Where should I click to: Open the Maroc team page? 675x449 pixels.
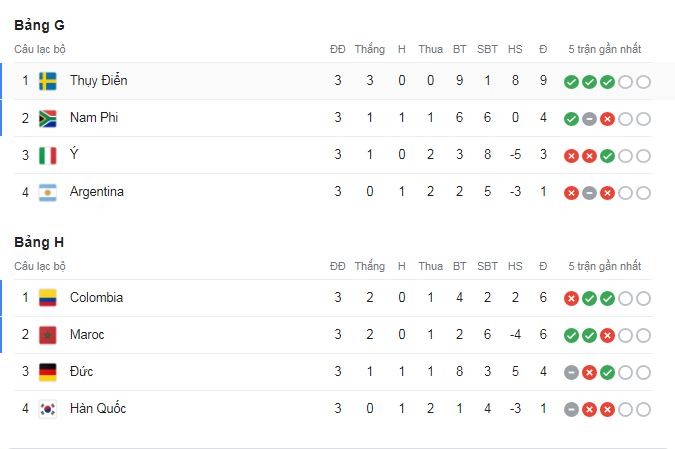[x=87, y=335]
